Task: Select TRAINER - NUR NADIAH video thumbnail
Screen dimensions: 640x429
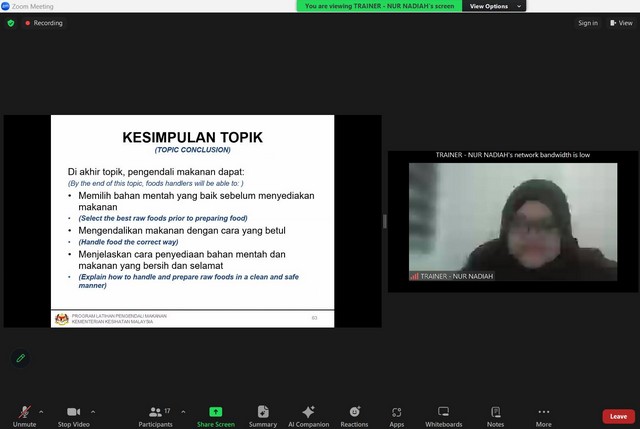Action: [513, 221]
